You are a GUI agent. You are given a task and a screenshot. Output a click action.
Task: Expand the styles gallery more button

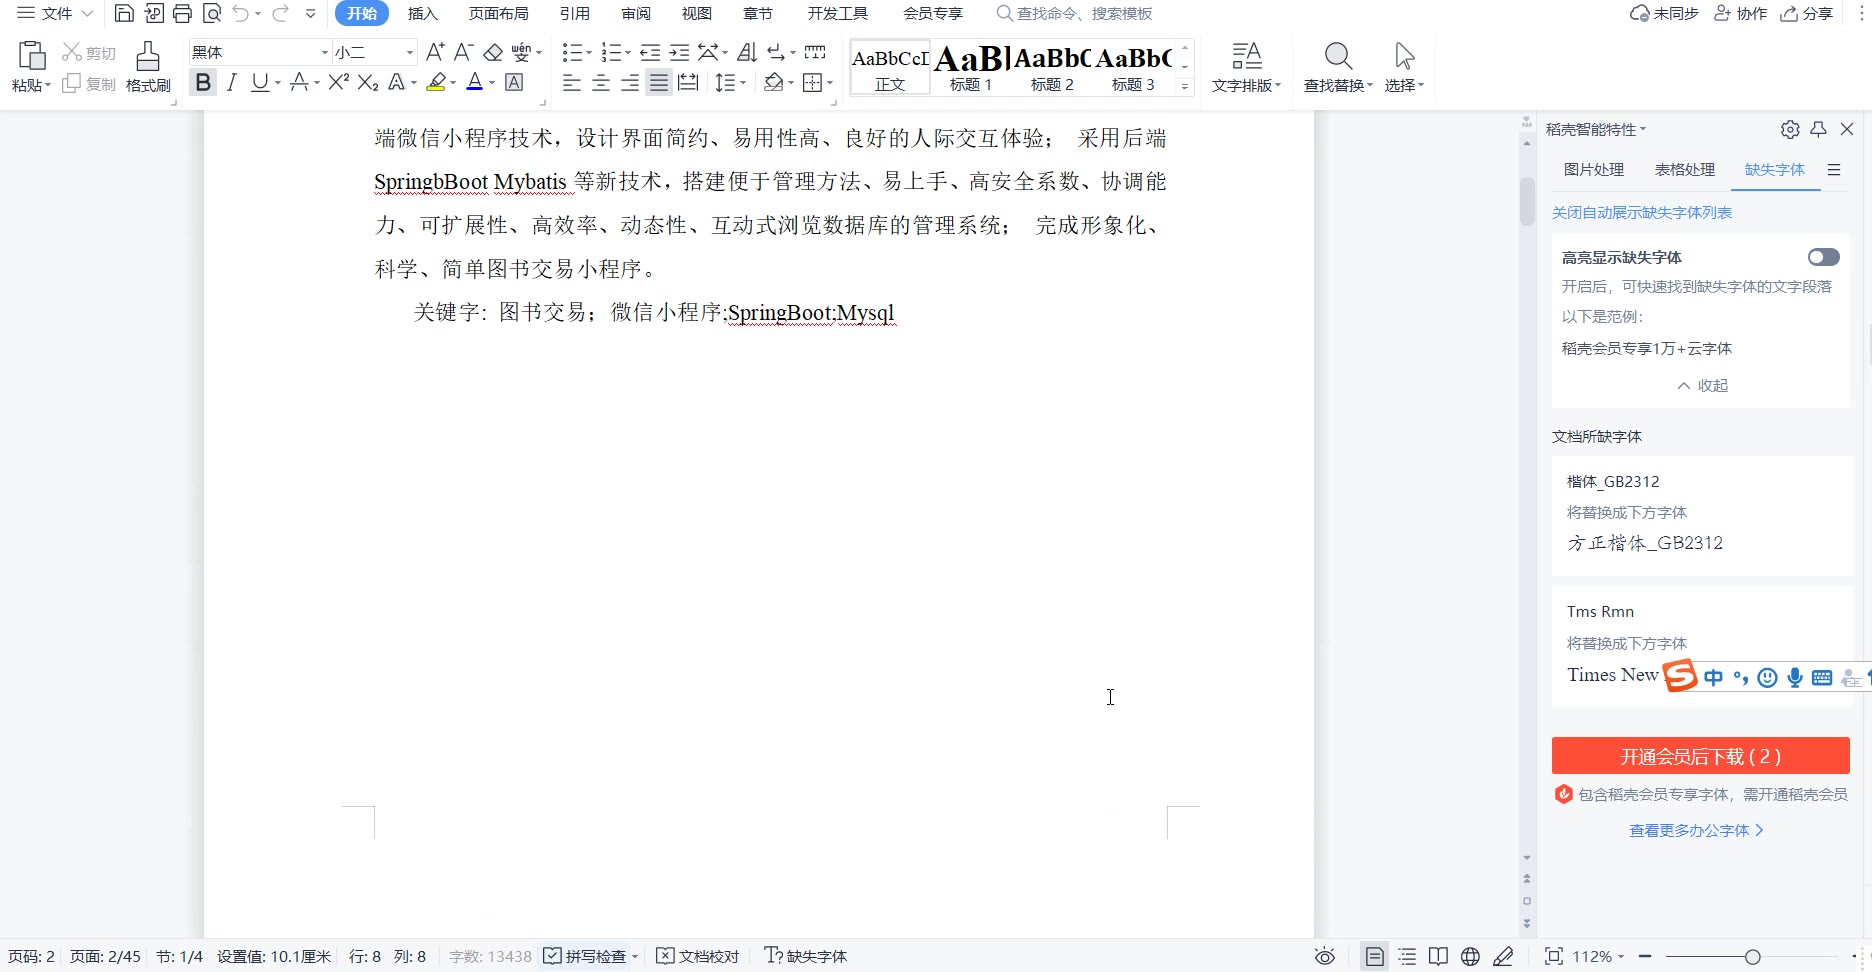pos(1185,86)
